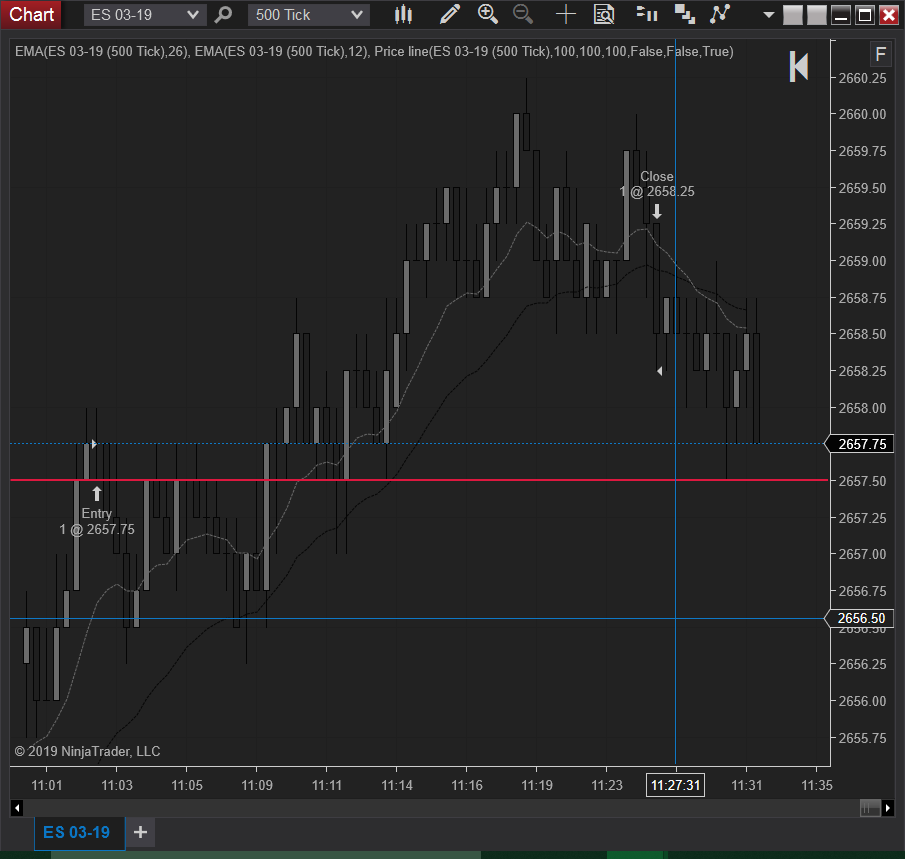Click the Entry 1 @ 2657.75 label

[97, 521]
